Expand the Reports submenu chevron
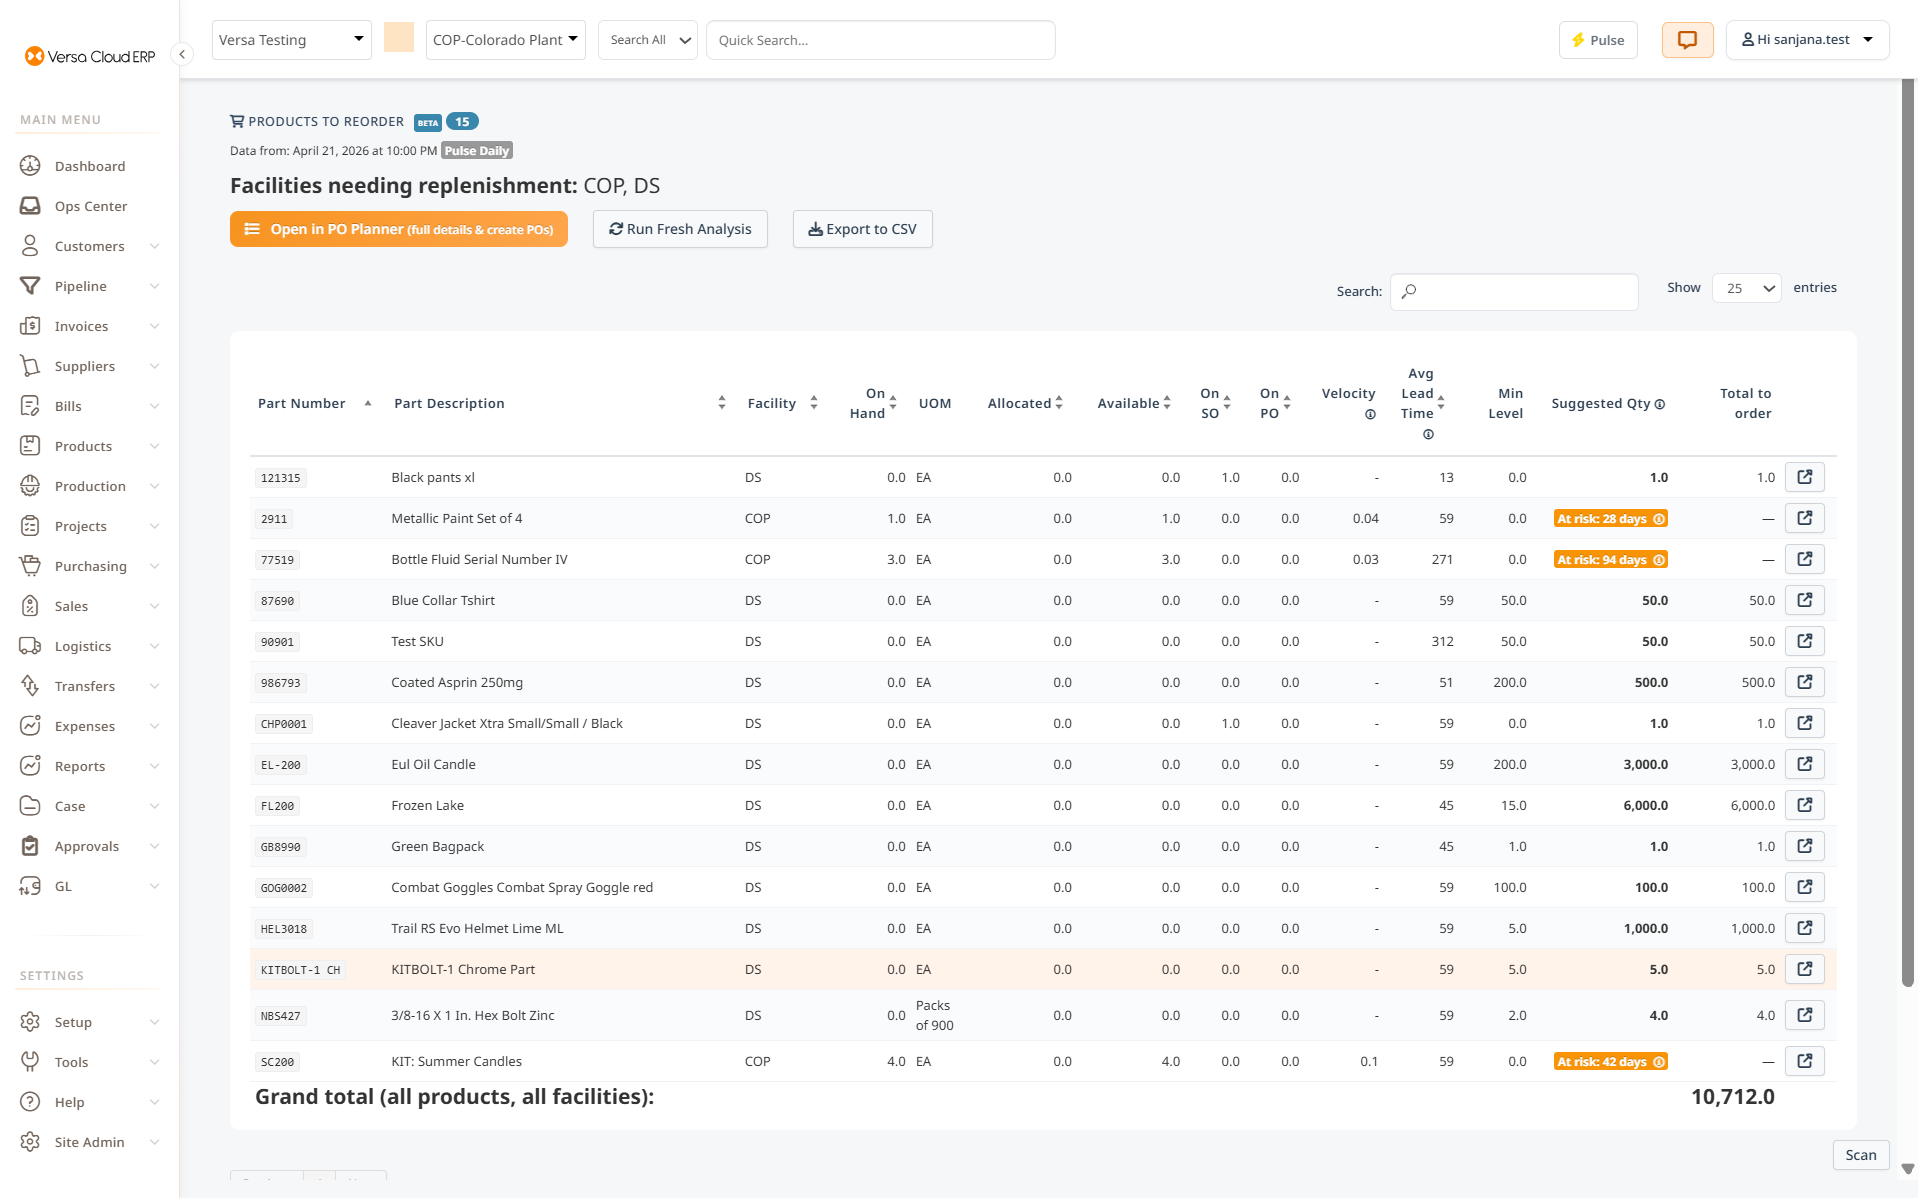 tap(154, 766)
